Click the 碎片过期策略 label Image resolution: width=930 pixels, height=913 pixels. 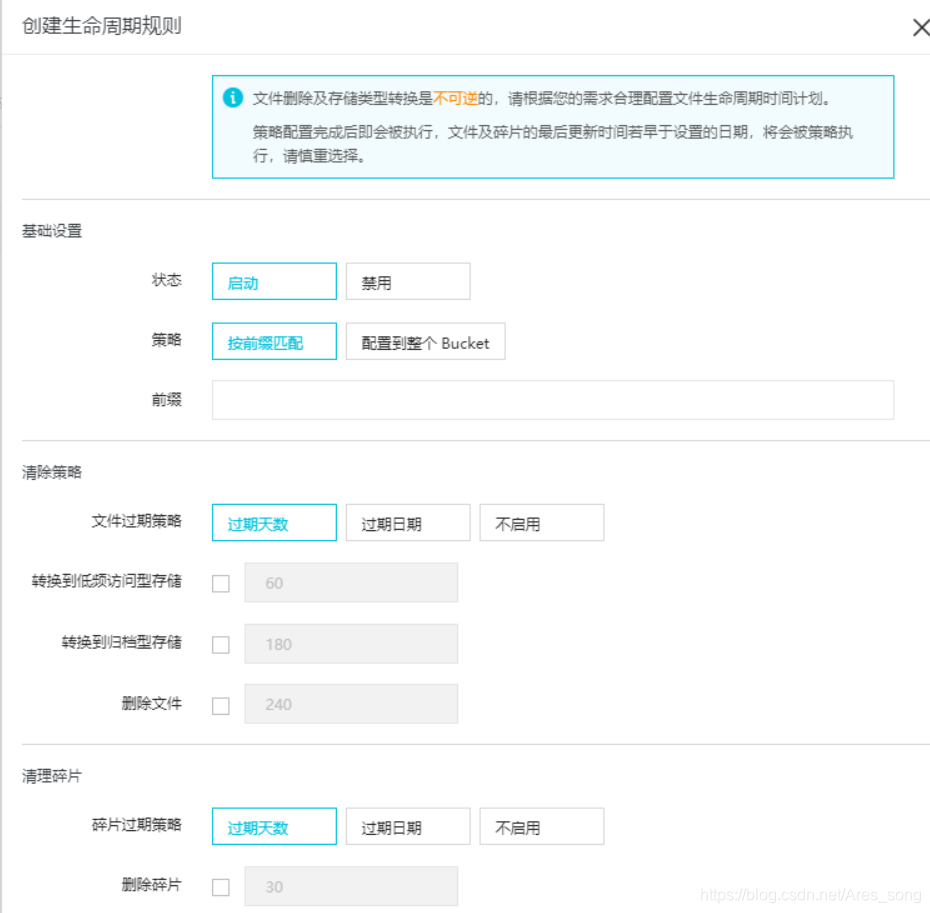[x=136, y=825]
